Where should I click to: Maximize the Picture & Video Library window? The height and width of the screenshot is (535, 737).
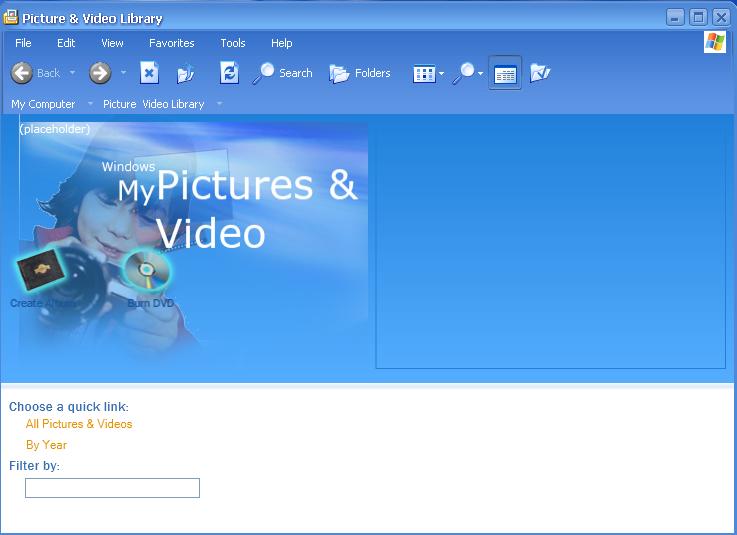click(698, 18)
